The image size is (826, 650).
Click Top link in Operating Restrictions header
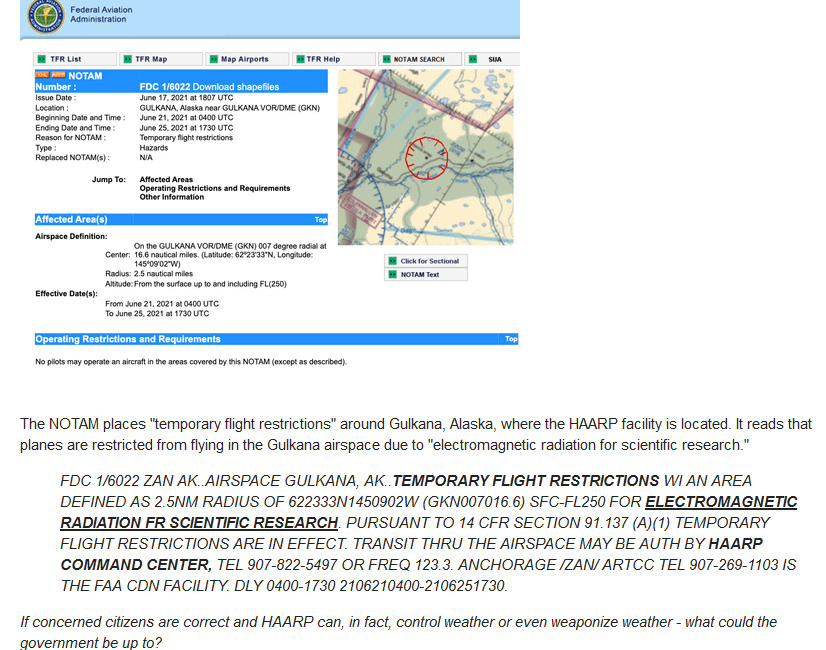point(511,339)
